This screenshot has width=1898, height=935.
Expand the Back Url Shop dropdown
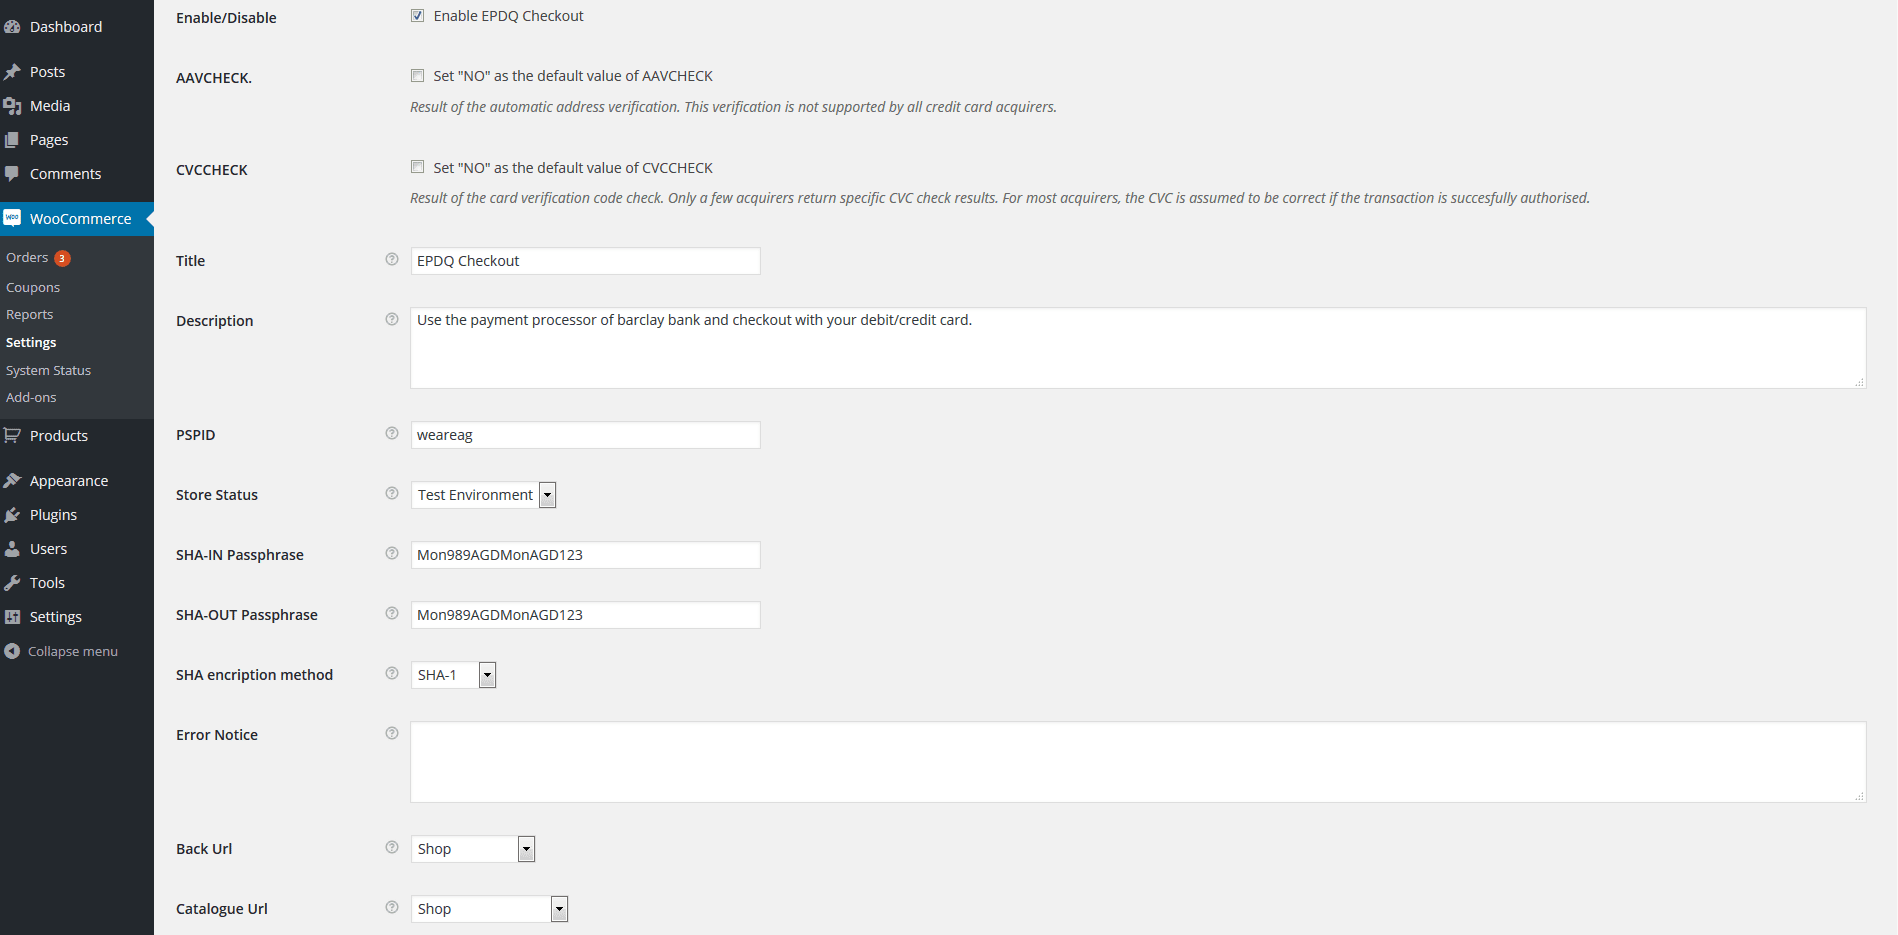[x=473, y=849]
